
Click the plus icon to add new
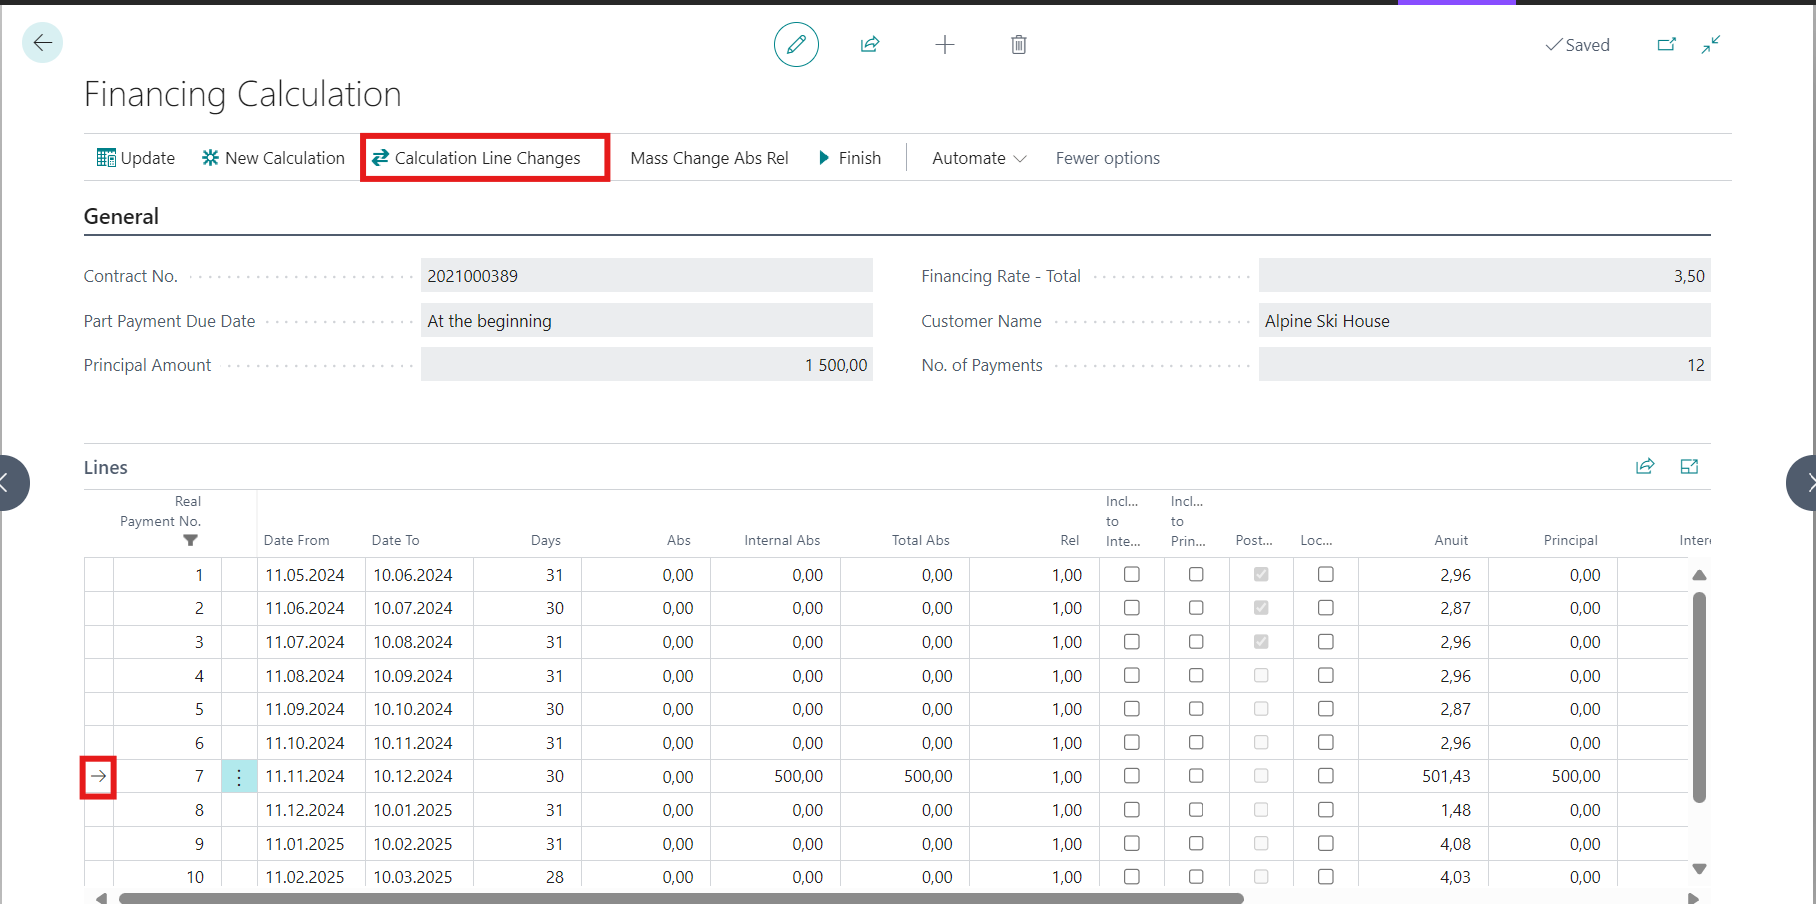click(944, 45)
